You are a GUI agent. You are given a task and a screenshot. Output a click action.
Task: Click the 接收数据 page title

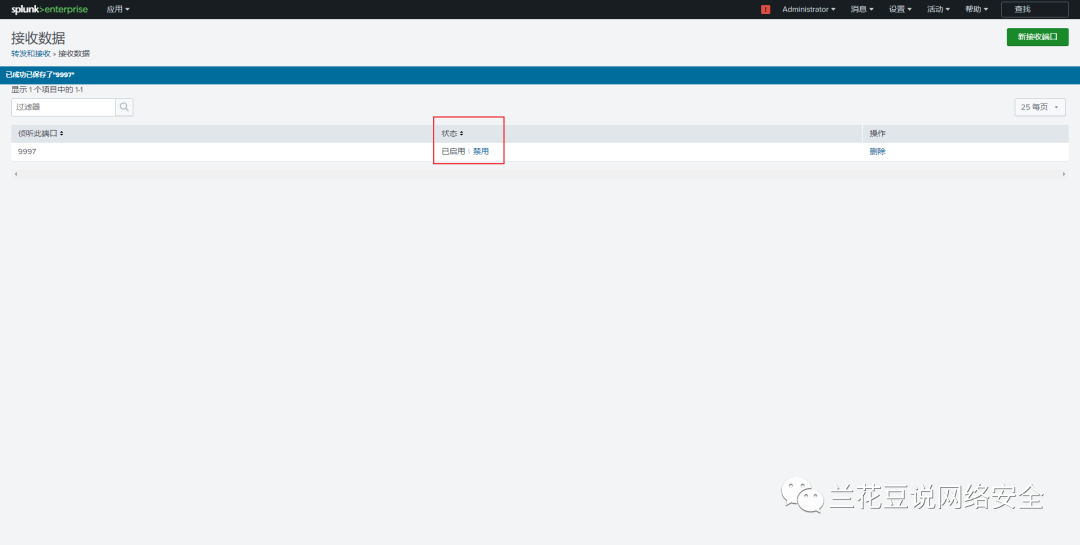click(39, 38)
